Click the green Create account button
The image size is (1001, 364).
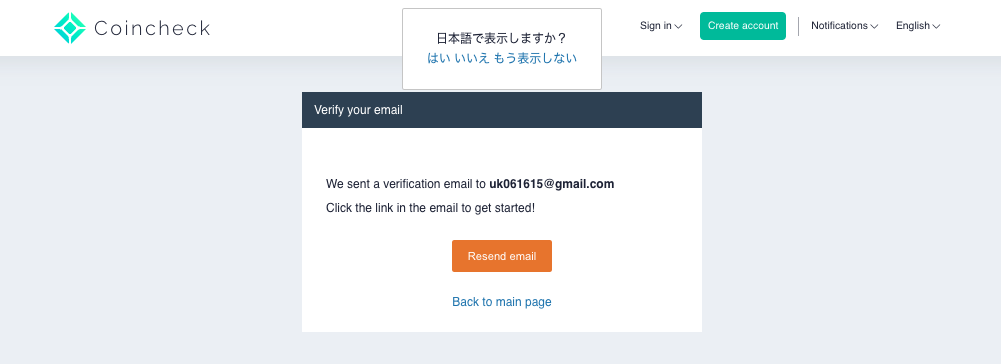click(x=743, y=26)
